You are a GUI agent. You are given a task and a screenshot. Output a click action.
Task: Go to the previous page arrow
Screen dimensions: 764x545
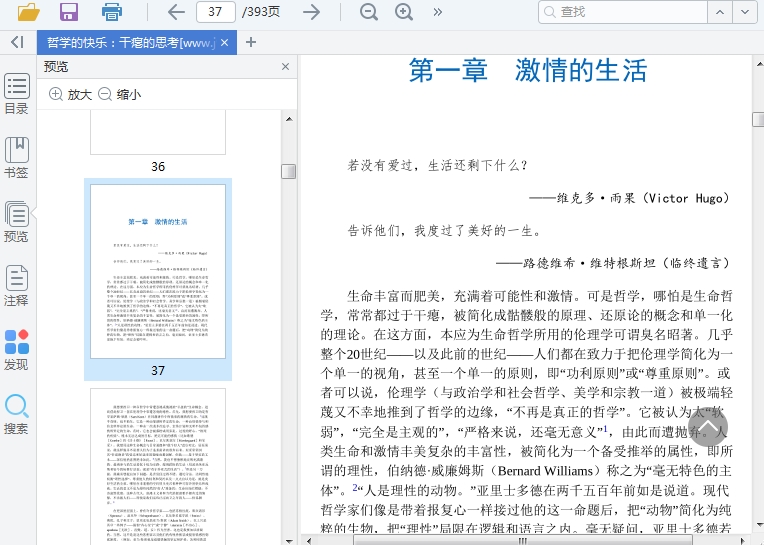(x=176, y=12)
